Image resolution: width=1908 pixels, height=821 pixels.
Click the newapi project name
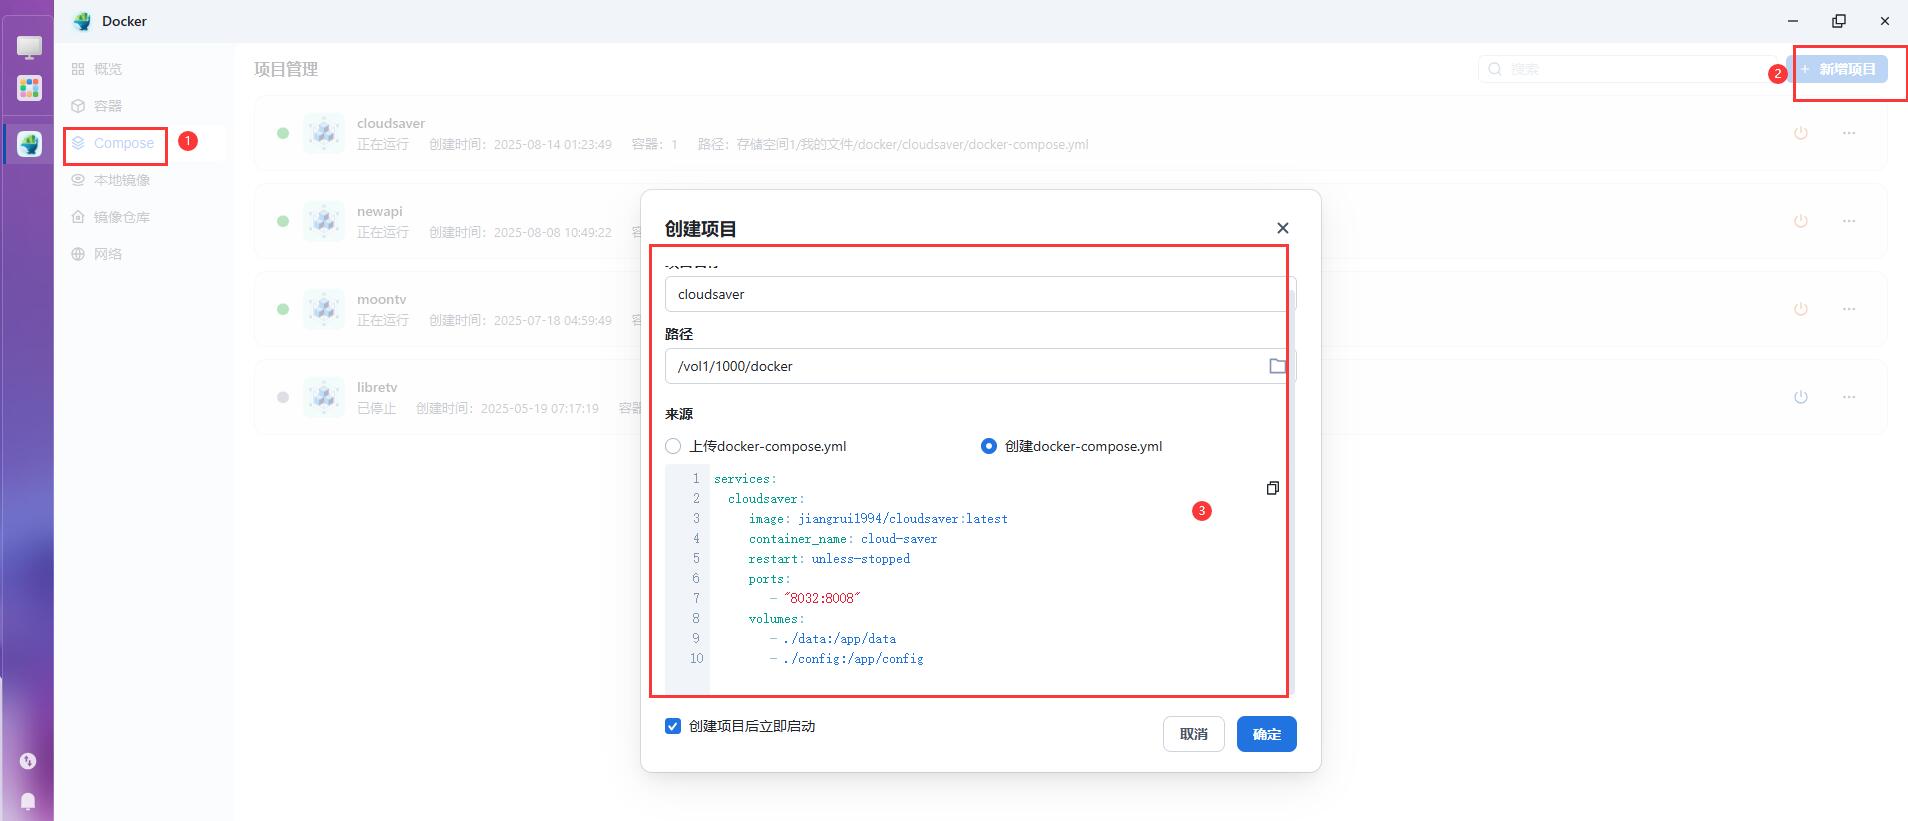tap(380, 211)
